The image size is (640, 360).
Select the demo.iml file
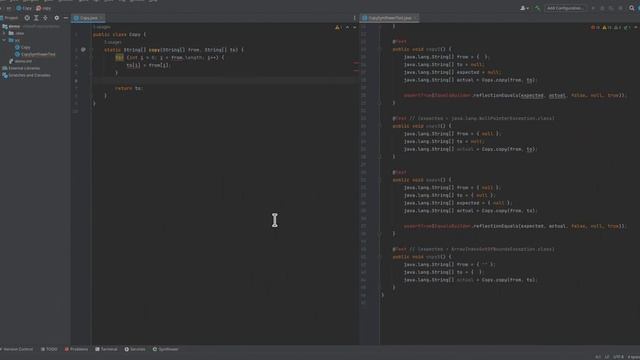coord(20,61)
